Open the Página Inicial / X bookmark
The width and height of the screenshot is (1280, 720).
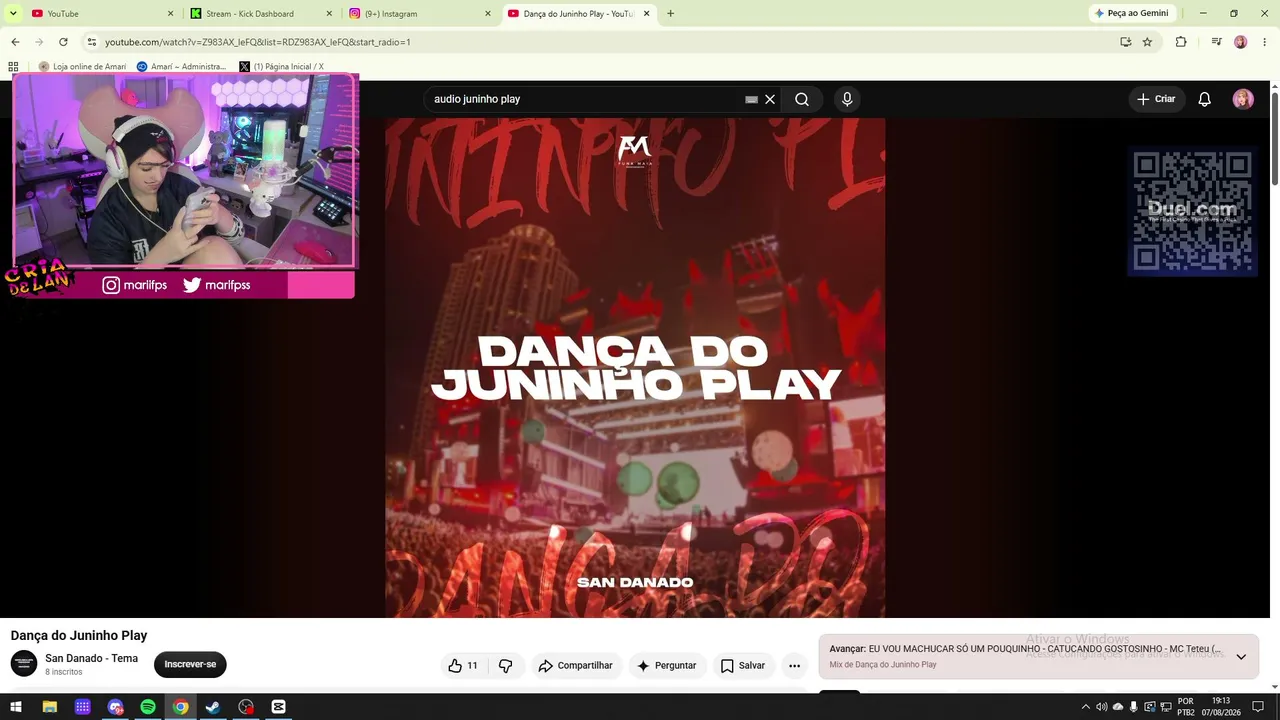pos(281,67)
